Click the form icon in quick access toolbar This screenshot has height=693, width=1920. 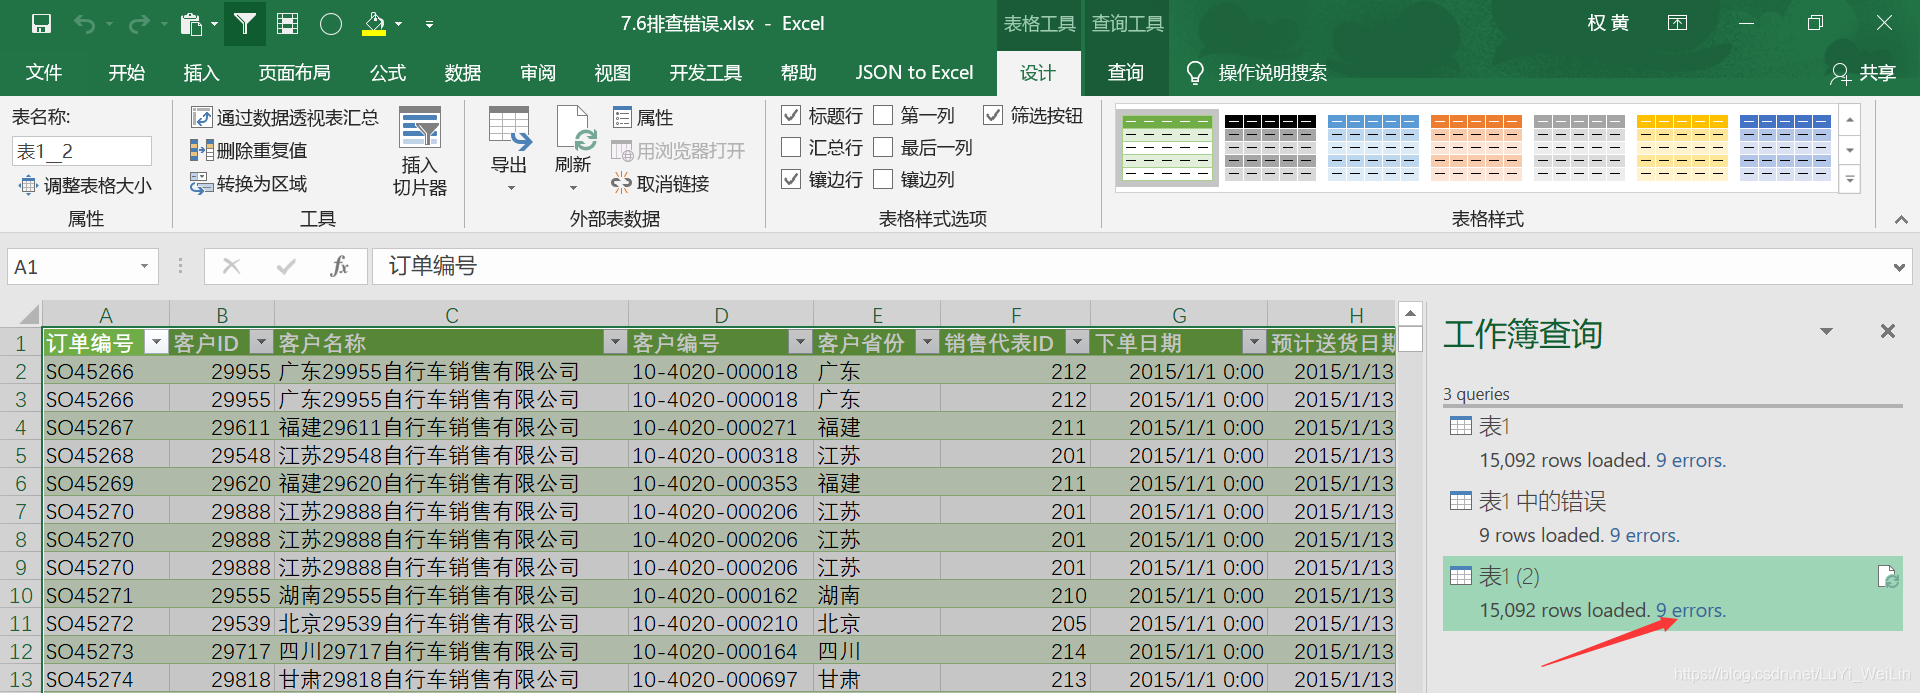point(287,23)
